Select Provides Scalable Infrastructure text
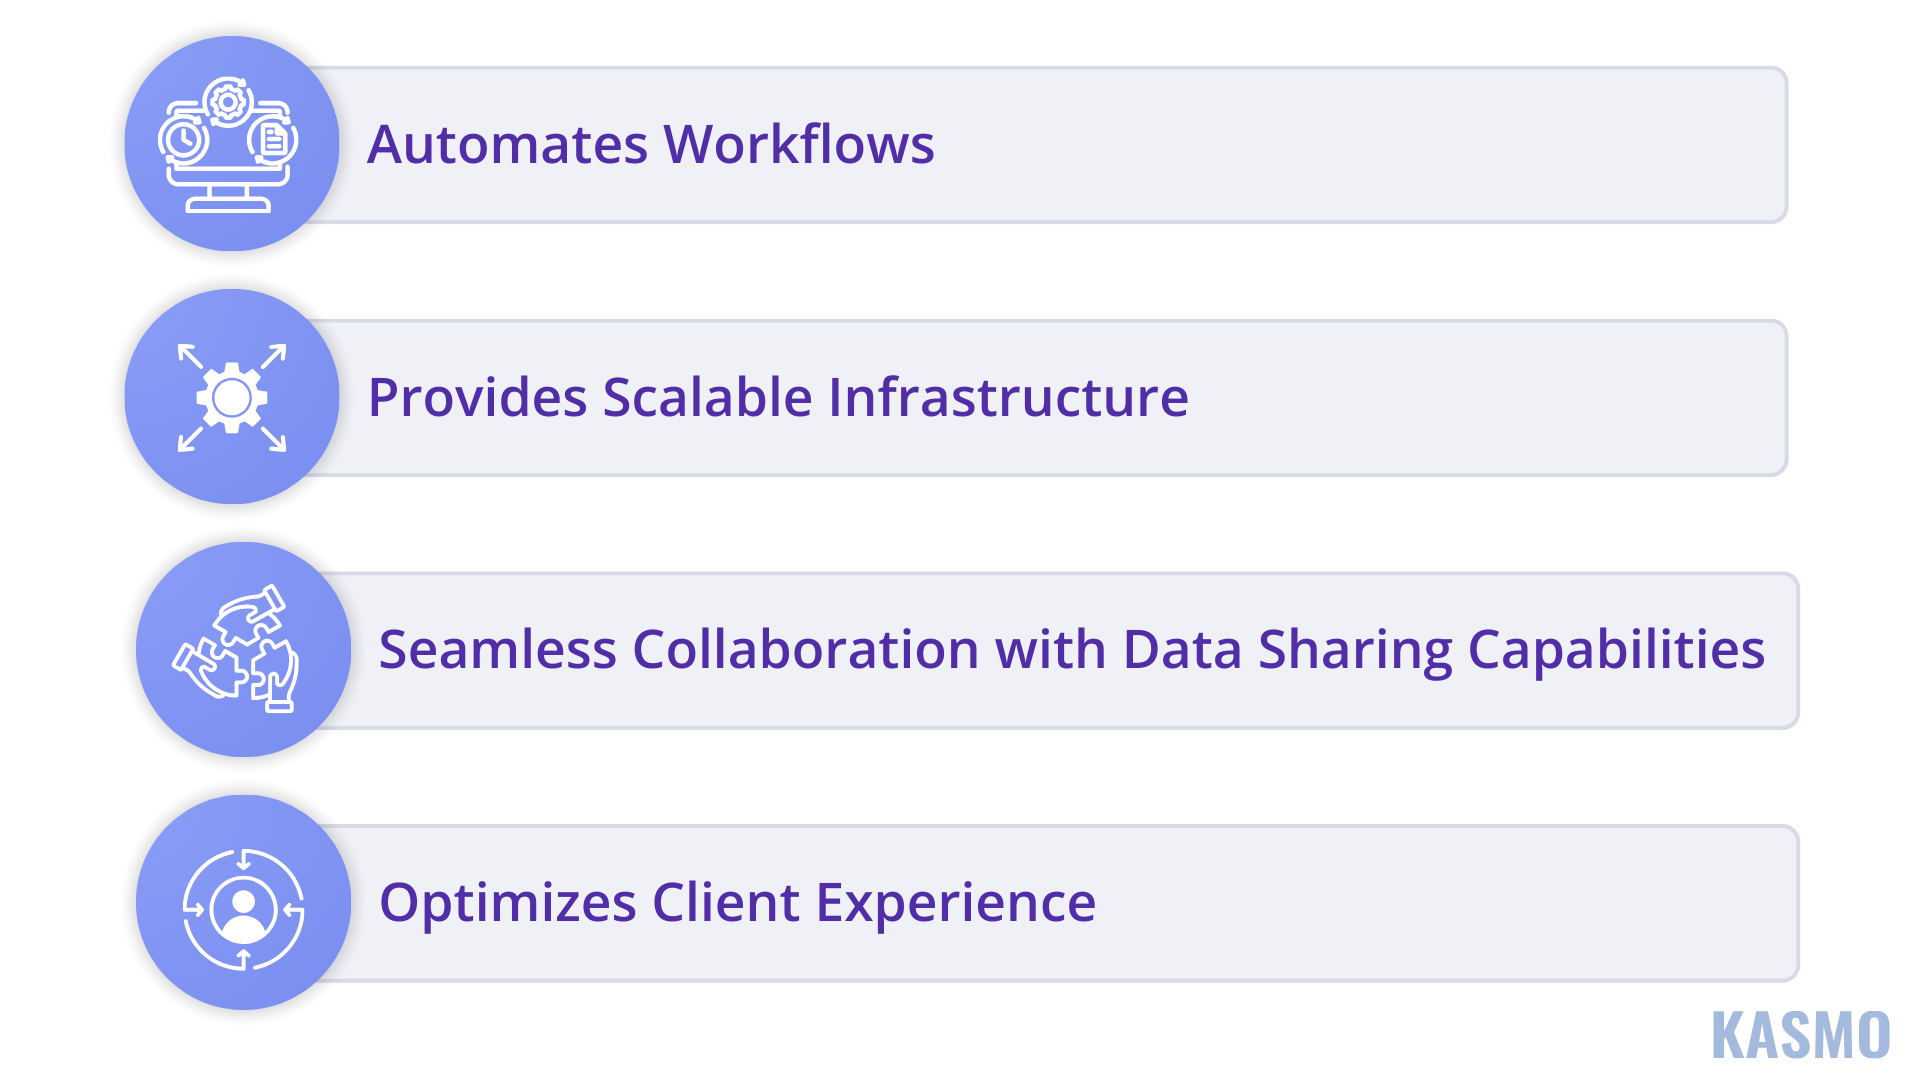This screenshot has height=1080, width=1920. click(778, 398)
